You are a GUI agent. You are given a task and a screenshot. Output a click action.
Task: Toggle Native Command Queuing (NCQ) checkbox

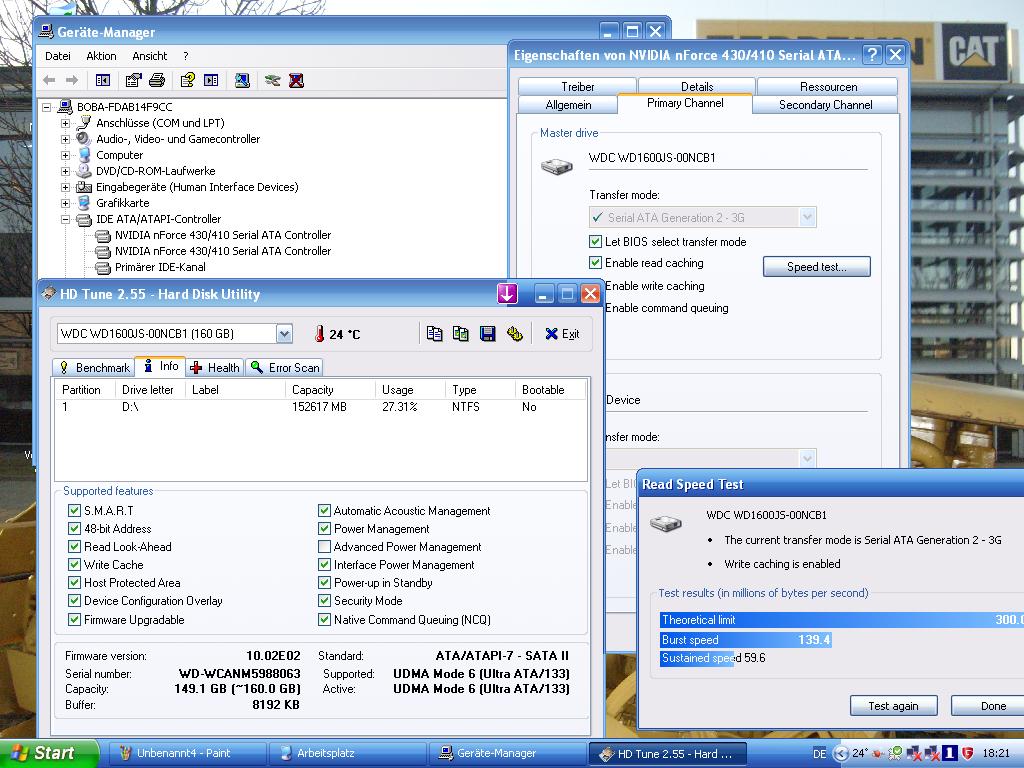[x=324, y=619]
